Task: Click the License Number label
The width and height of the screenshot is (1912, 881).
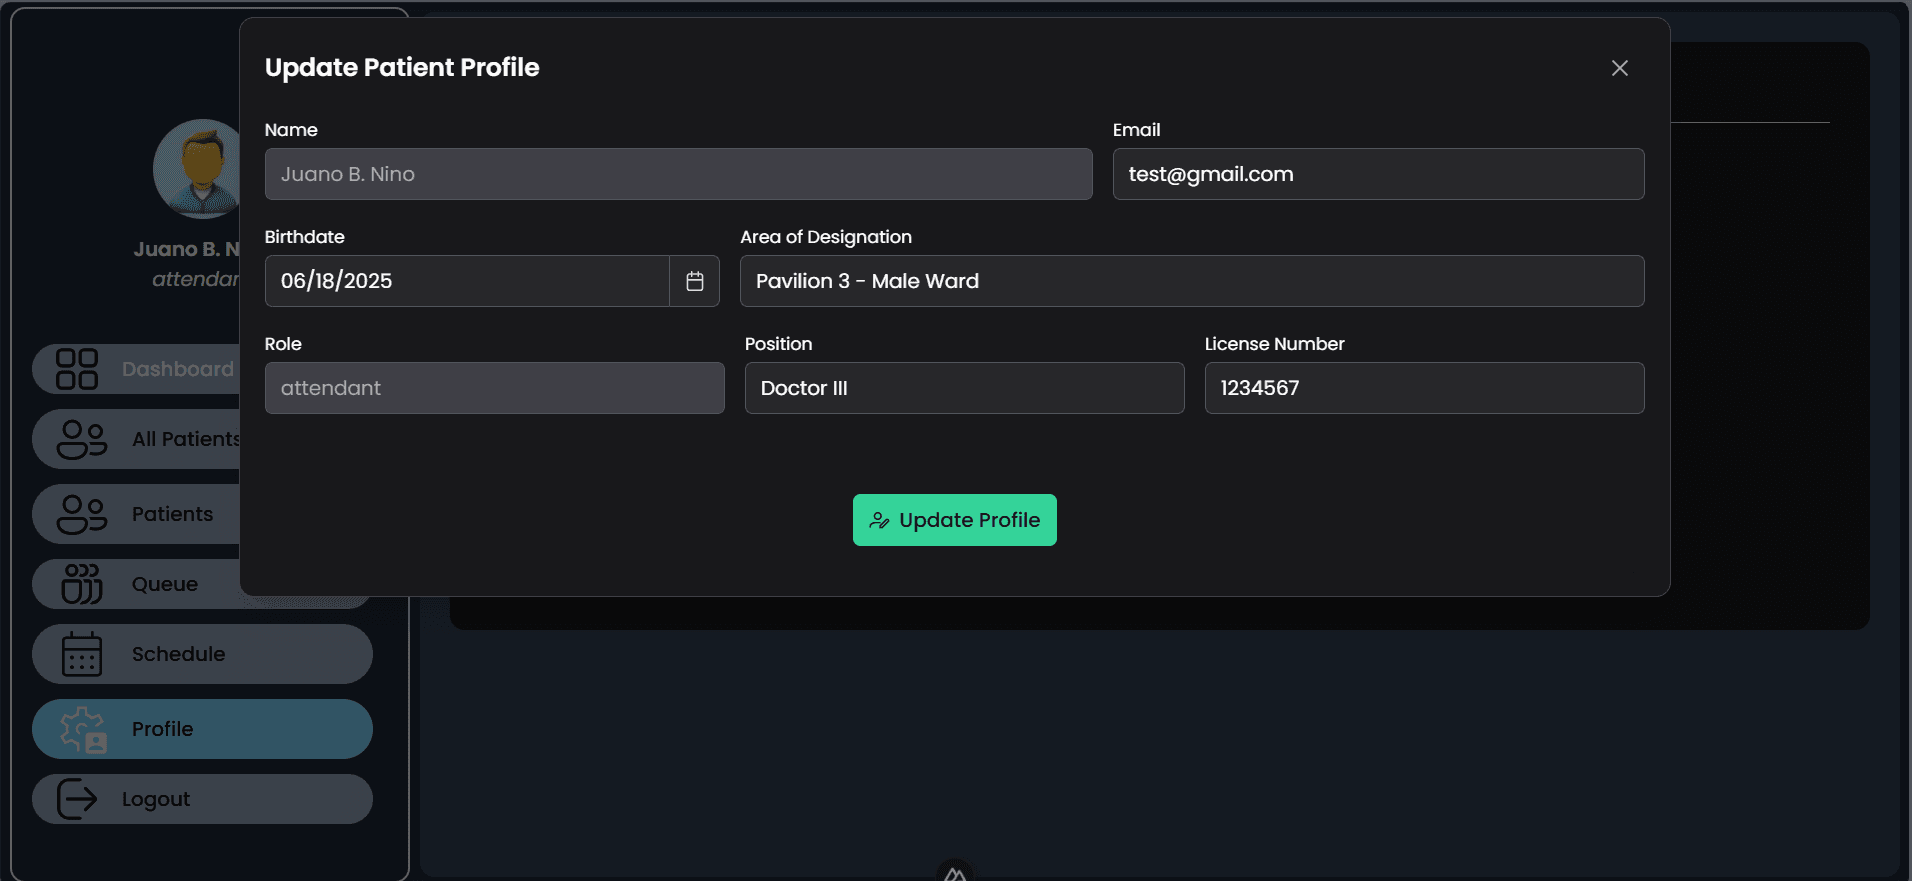Action: (x=1274, y=344)
